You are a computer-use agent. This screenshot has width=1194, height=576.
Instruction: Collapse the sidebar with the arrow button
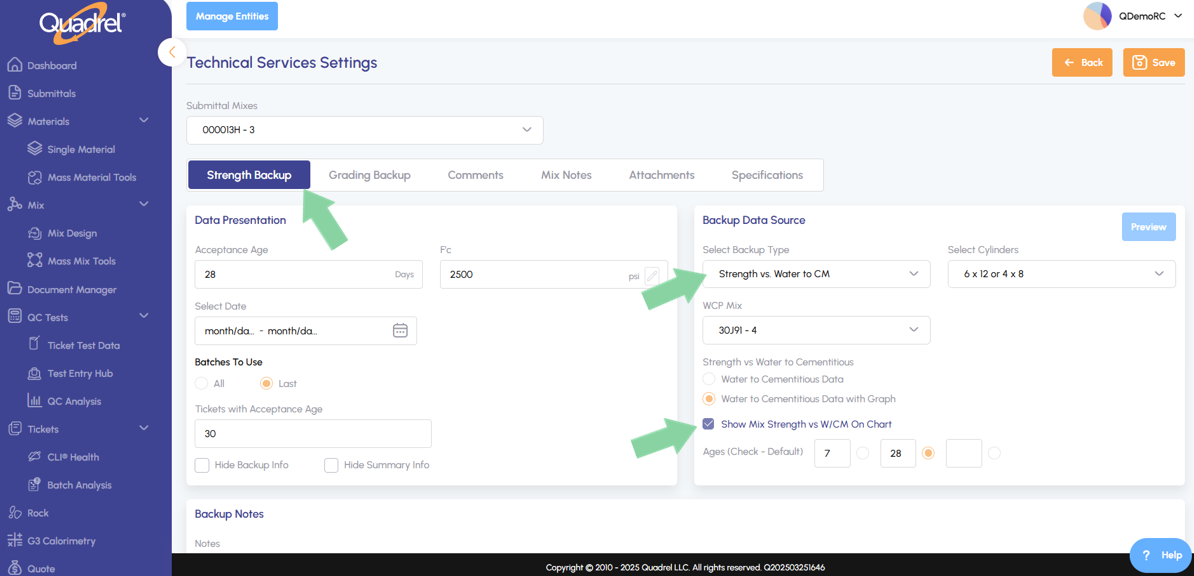coord(172,52)
